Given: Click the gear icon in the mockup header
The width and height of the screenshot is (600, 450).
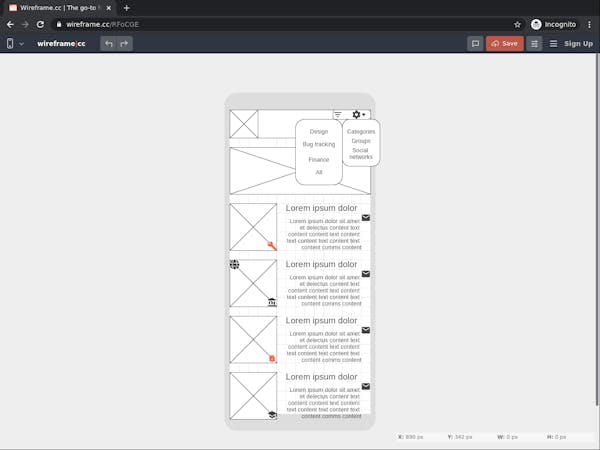Looking at the screenshot, I should pyautogui.click(x=356, y=114).
